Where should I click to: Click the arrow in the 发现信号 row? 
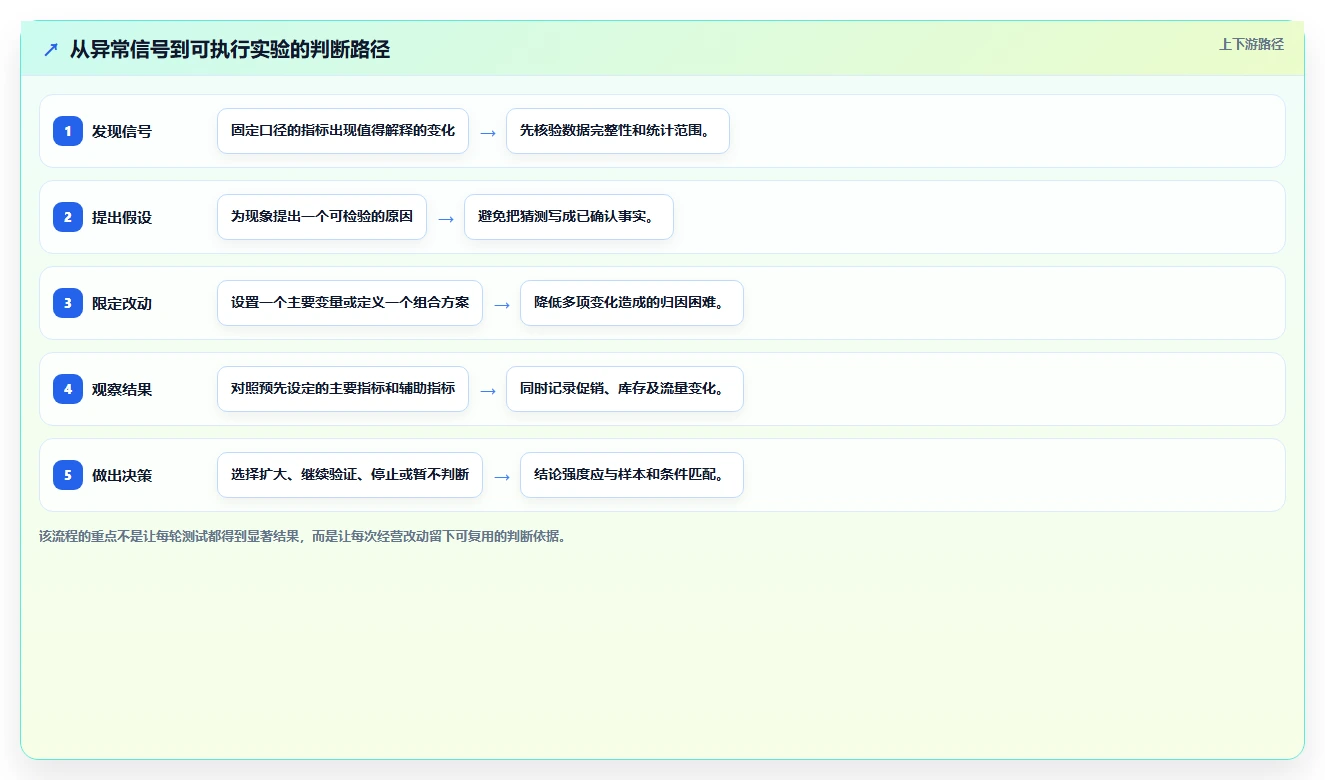(488, 132)
